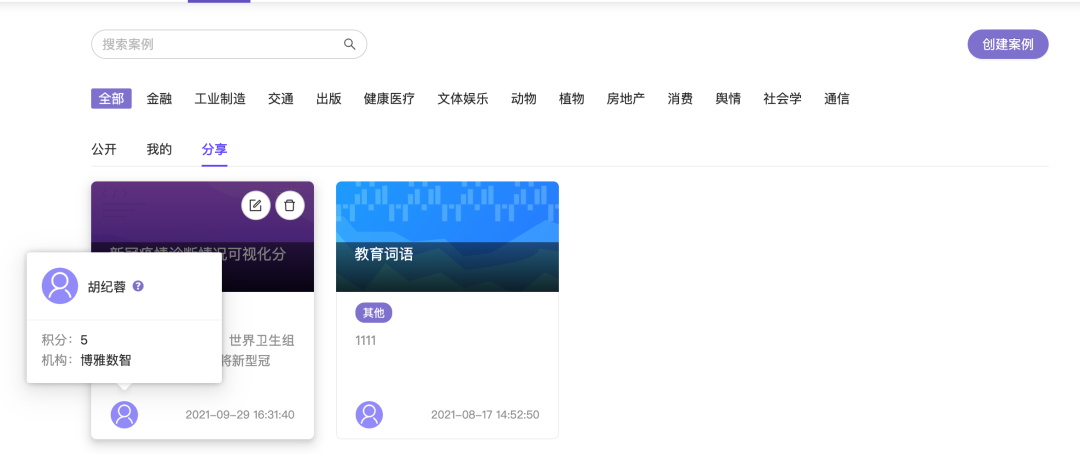Click the 创建案例 button
Image resolution: width=1080 pixels, height=454 pixels.
(x=1008, y=44)
